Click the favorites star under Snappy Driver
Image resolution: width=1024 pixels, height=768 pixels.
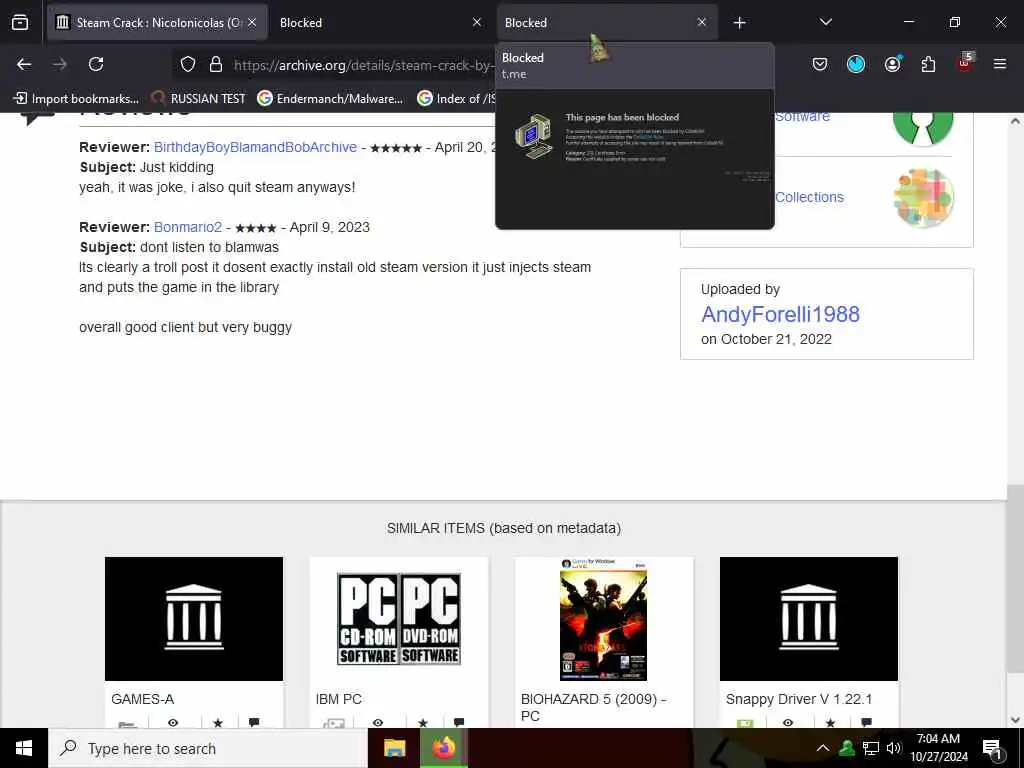click(830, 722)
